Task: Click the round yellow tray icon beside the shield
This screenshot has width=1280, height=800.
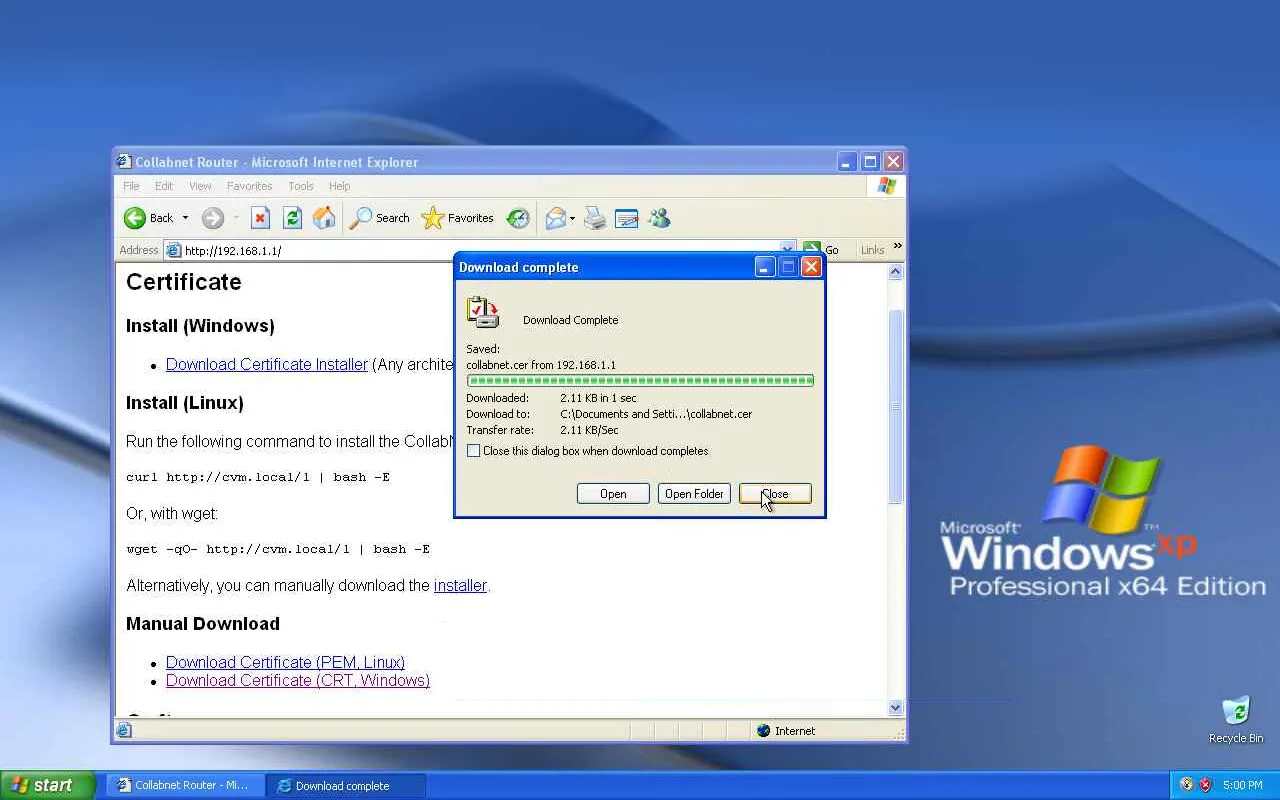Action: point(1187,785)
